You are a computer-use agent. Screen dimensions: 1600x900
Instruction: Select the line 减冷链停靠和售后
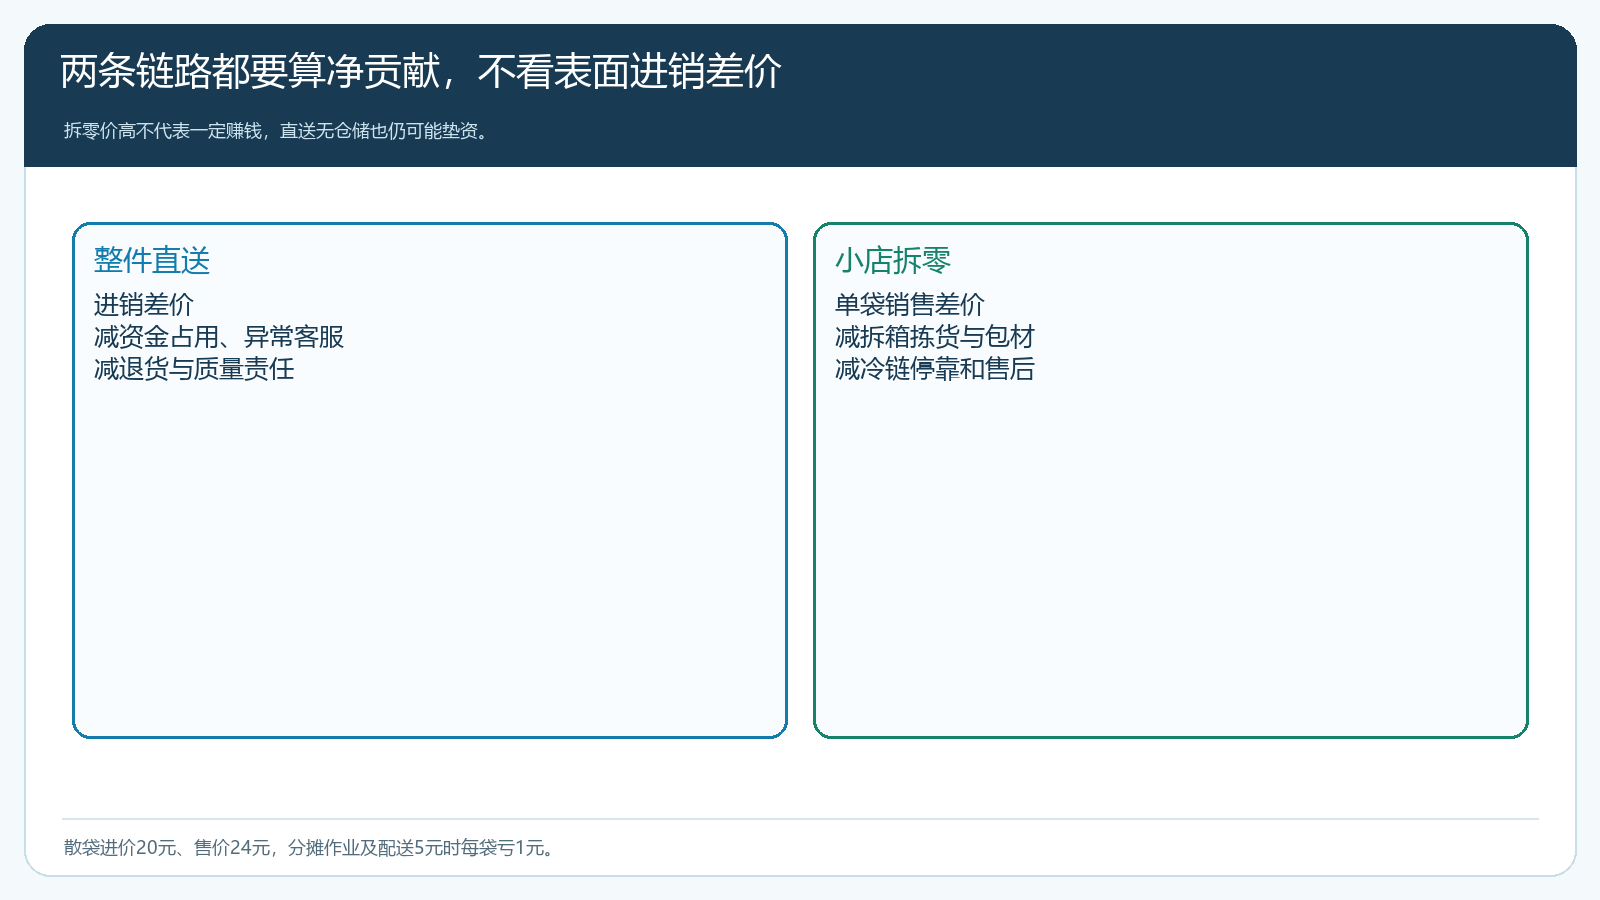pos(935,369)
